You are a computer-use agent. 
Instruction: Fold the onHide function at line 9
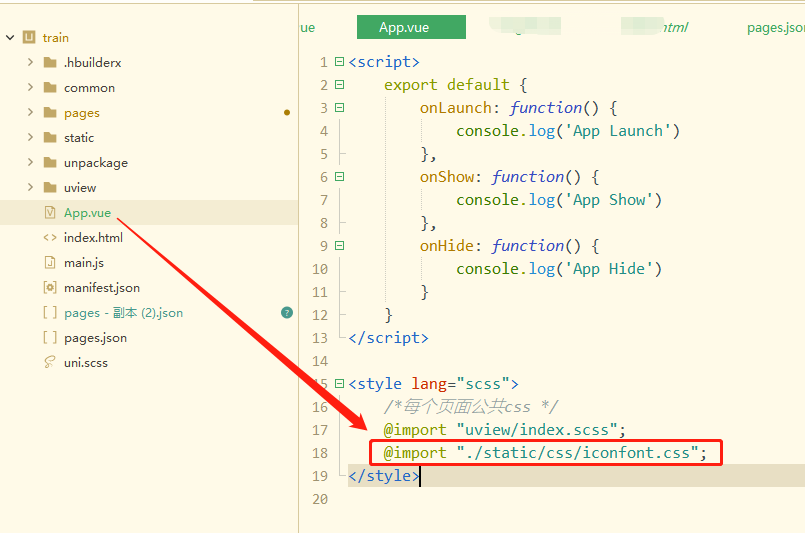(339, 245)
